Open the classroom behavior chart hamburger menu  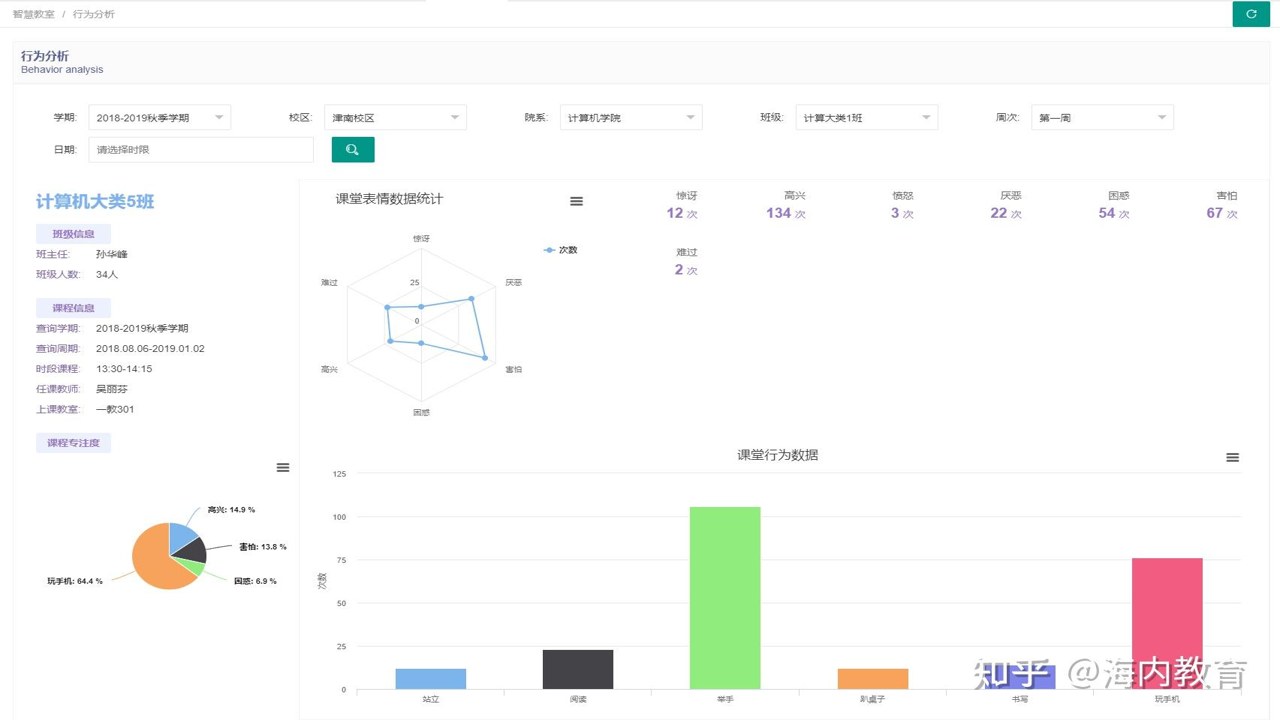pyautogui.click(x=1232, y=457)
